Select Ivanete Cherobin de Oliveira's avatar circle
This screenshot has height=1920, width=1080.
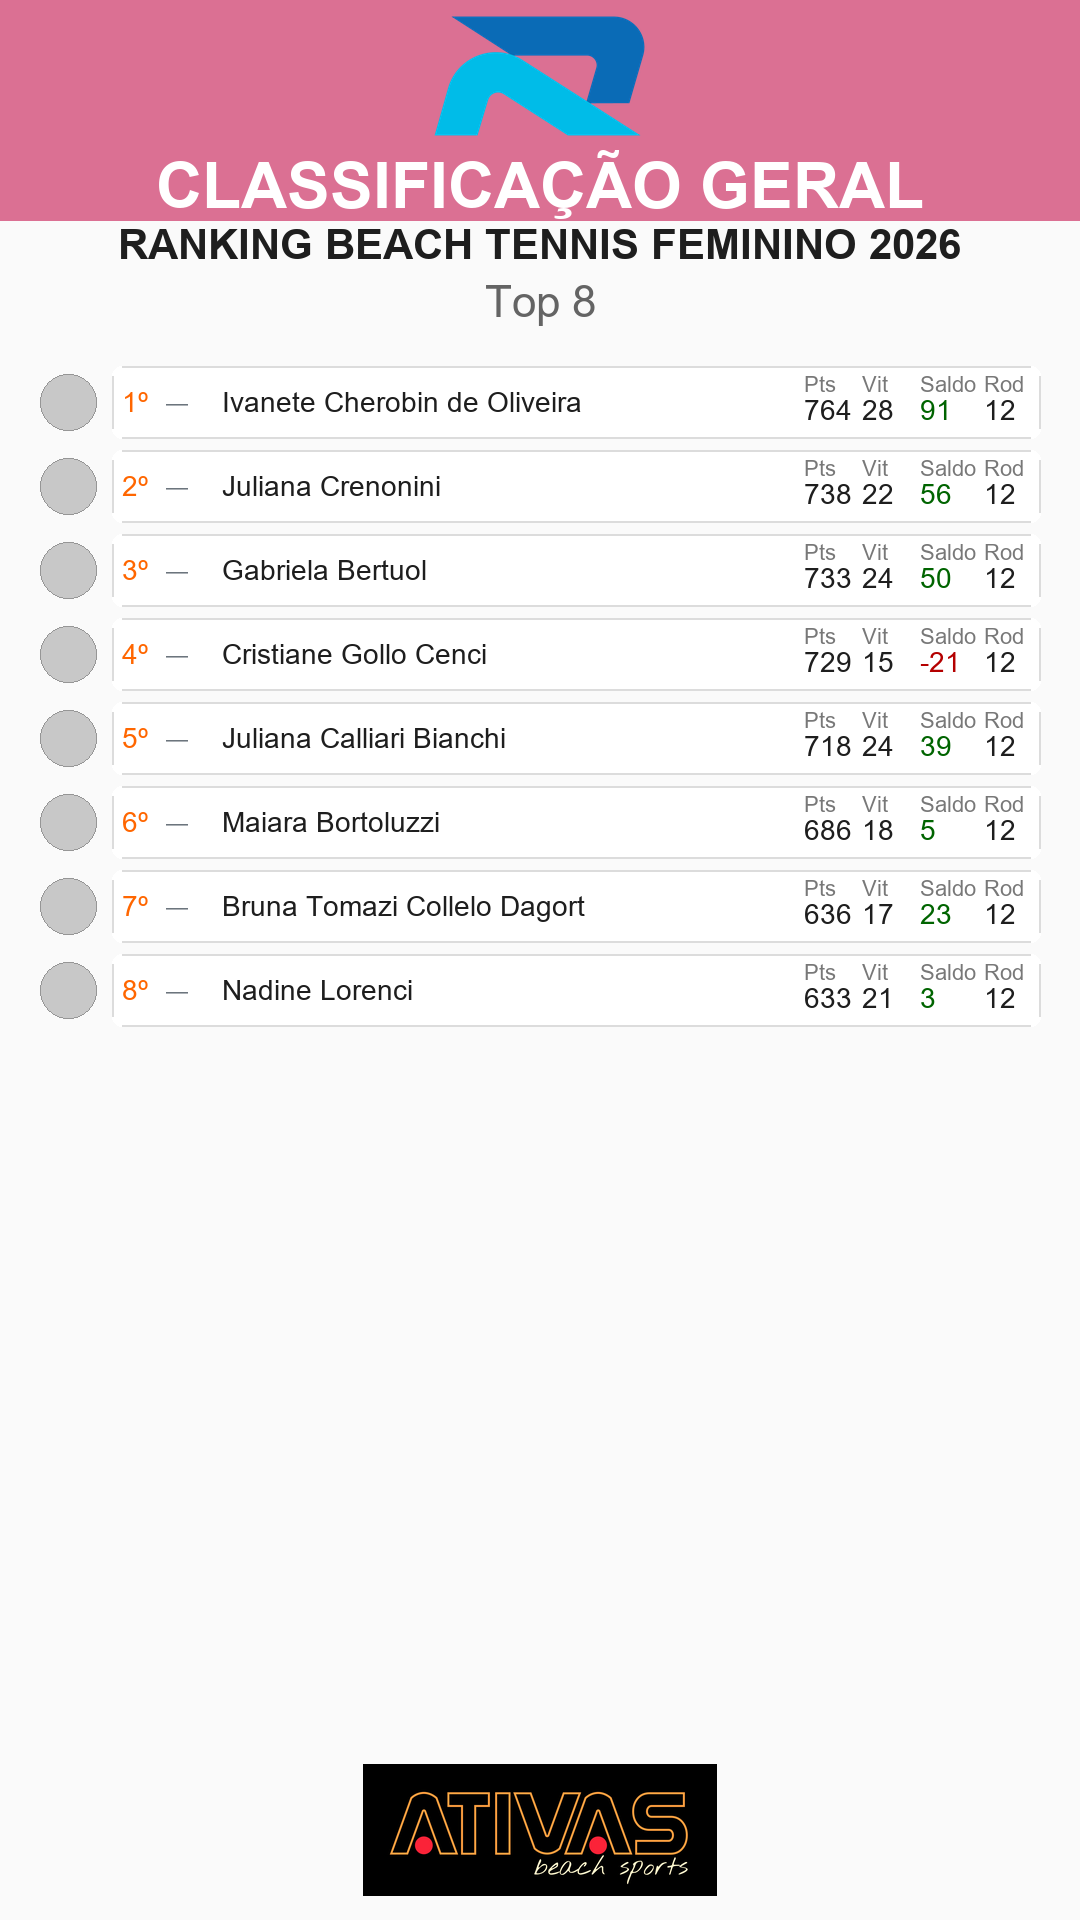coord(68,403)
